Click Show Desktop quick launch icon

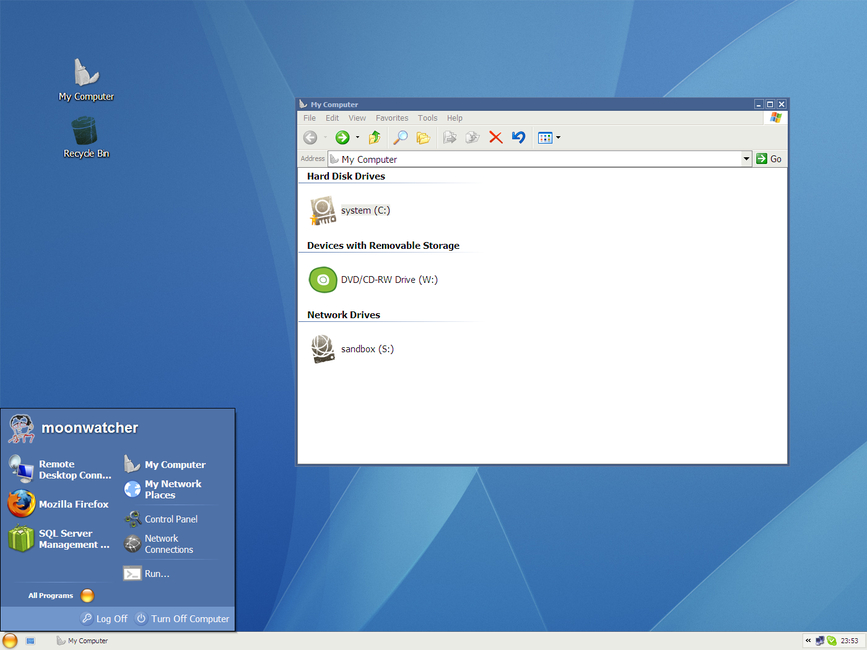point(30,641)
